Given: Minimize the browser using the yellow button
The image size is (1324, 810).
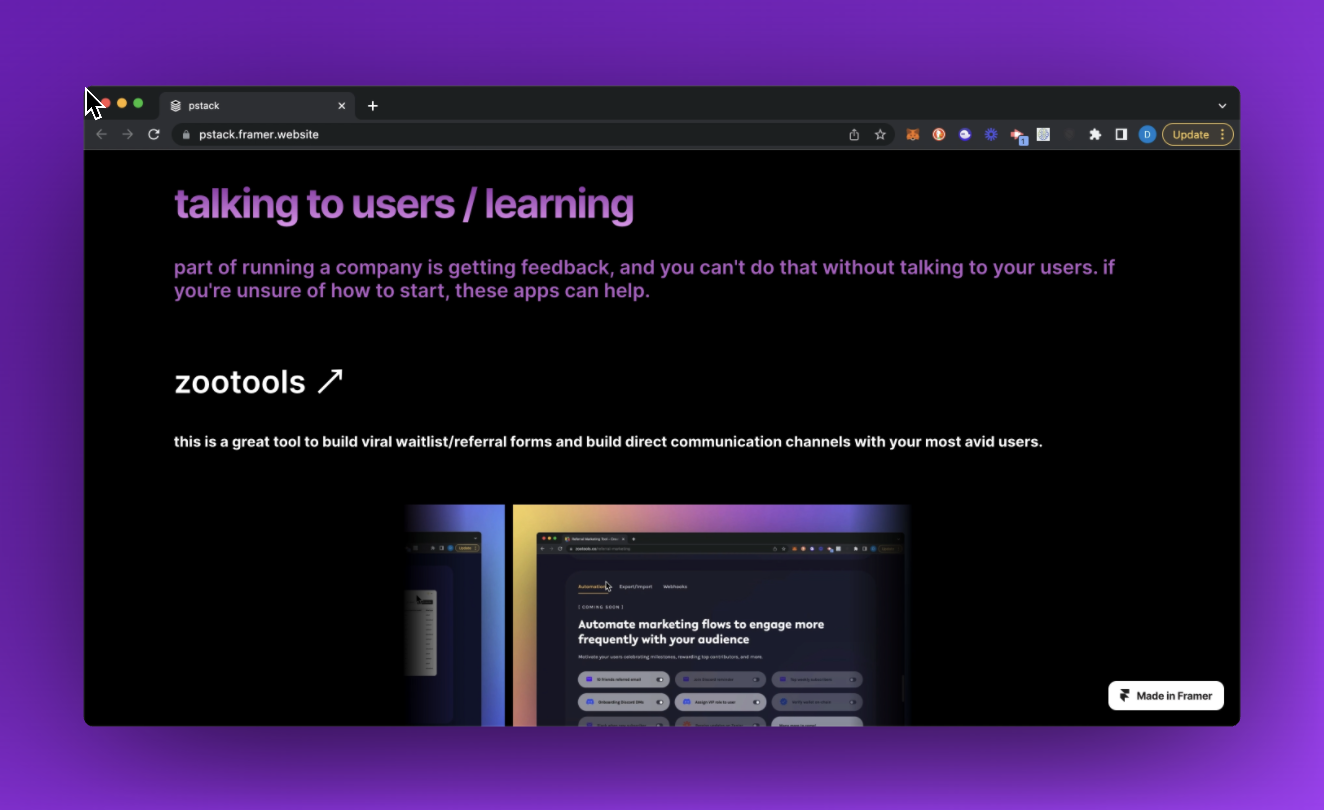Looking at the screenshot, I should point(122,103).
